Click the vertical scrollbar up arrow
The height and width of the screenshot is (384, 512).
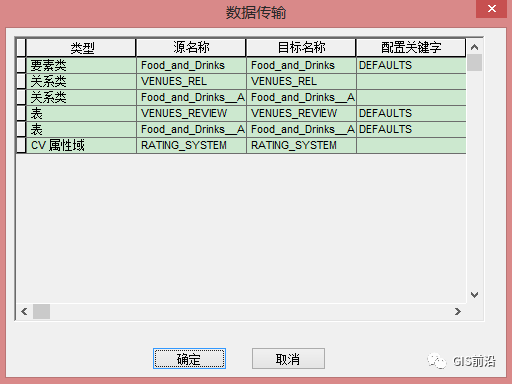pyautogui.click(x=474, y=47)
